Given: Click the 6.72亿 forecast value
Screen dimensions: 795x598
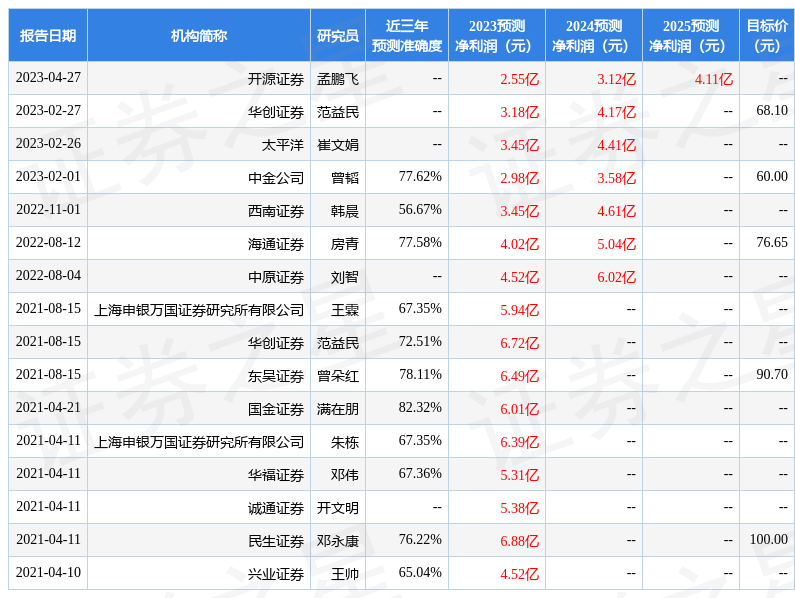Looking at the screenshot, I should (x=519, y=343).
